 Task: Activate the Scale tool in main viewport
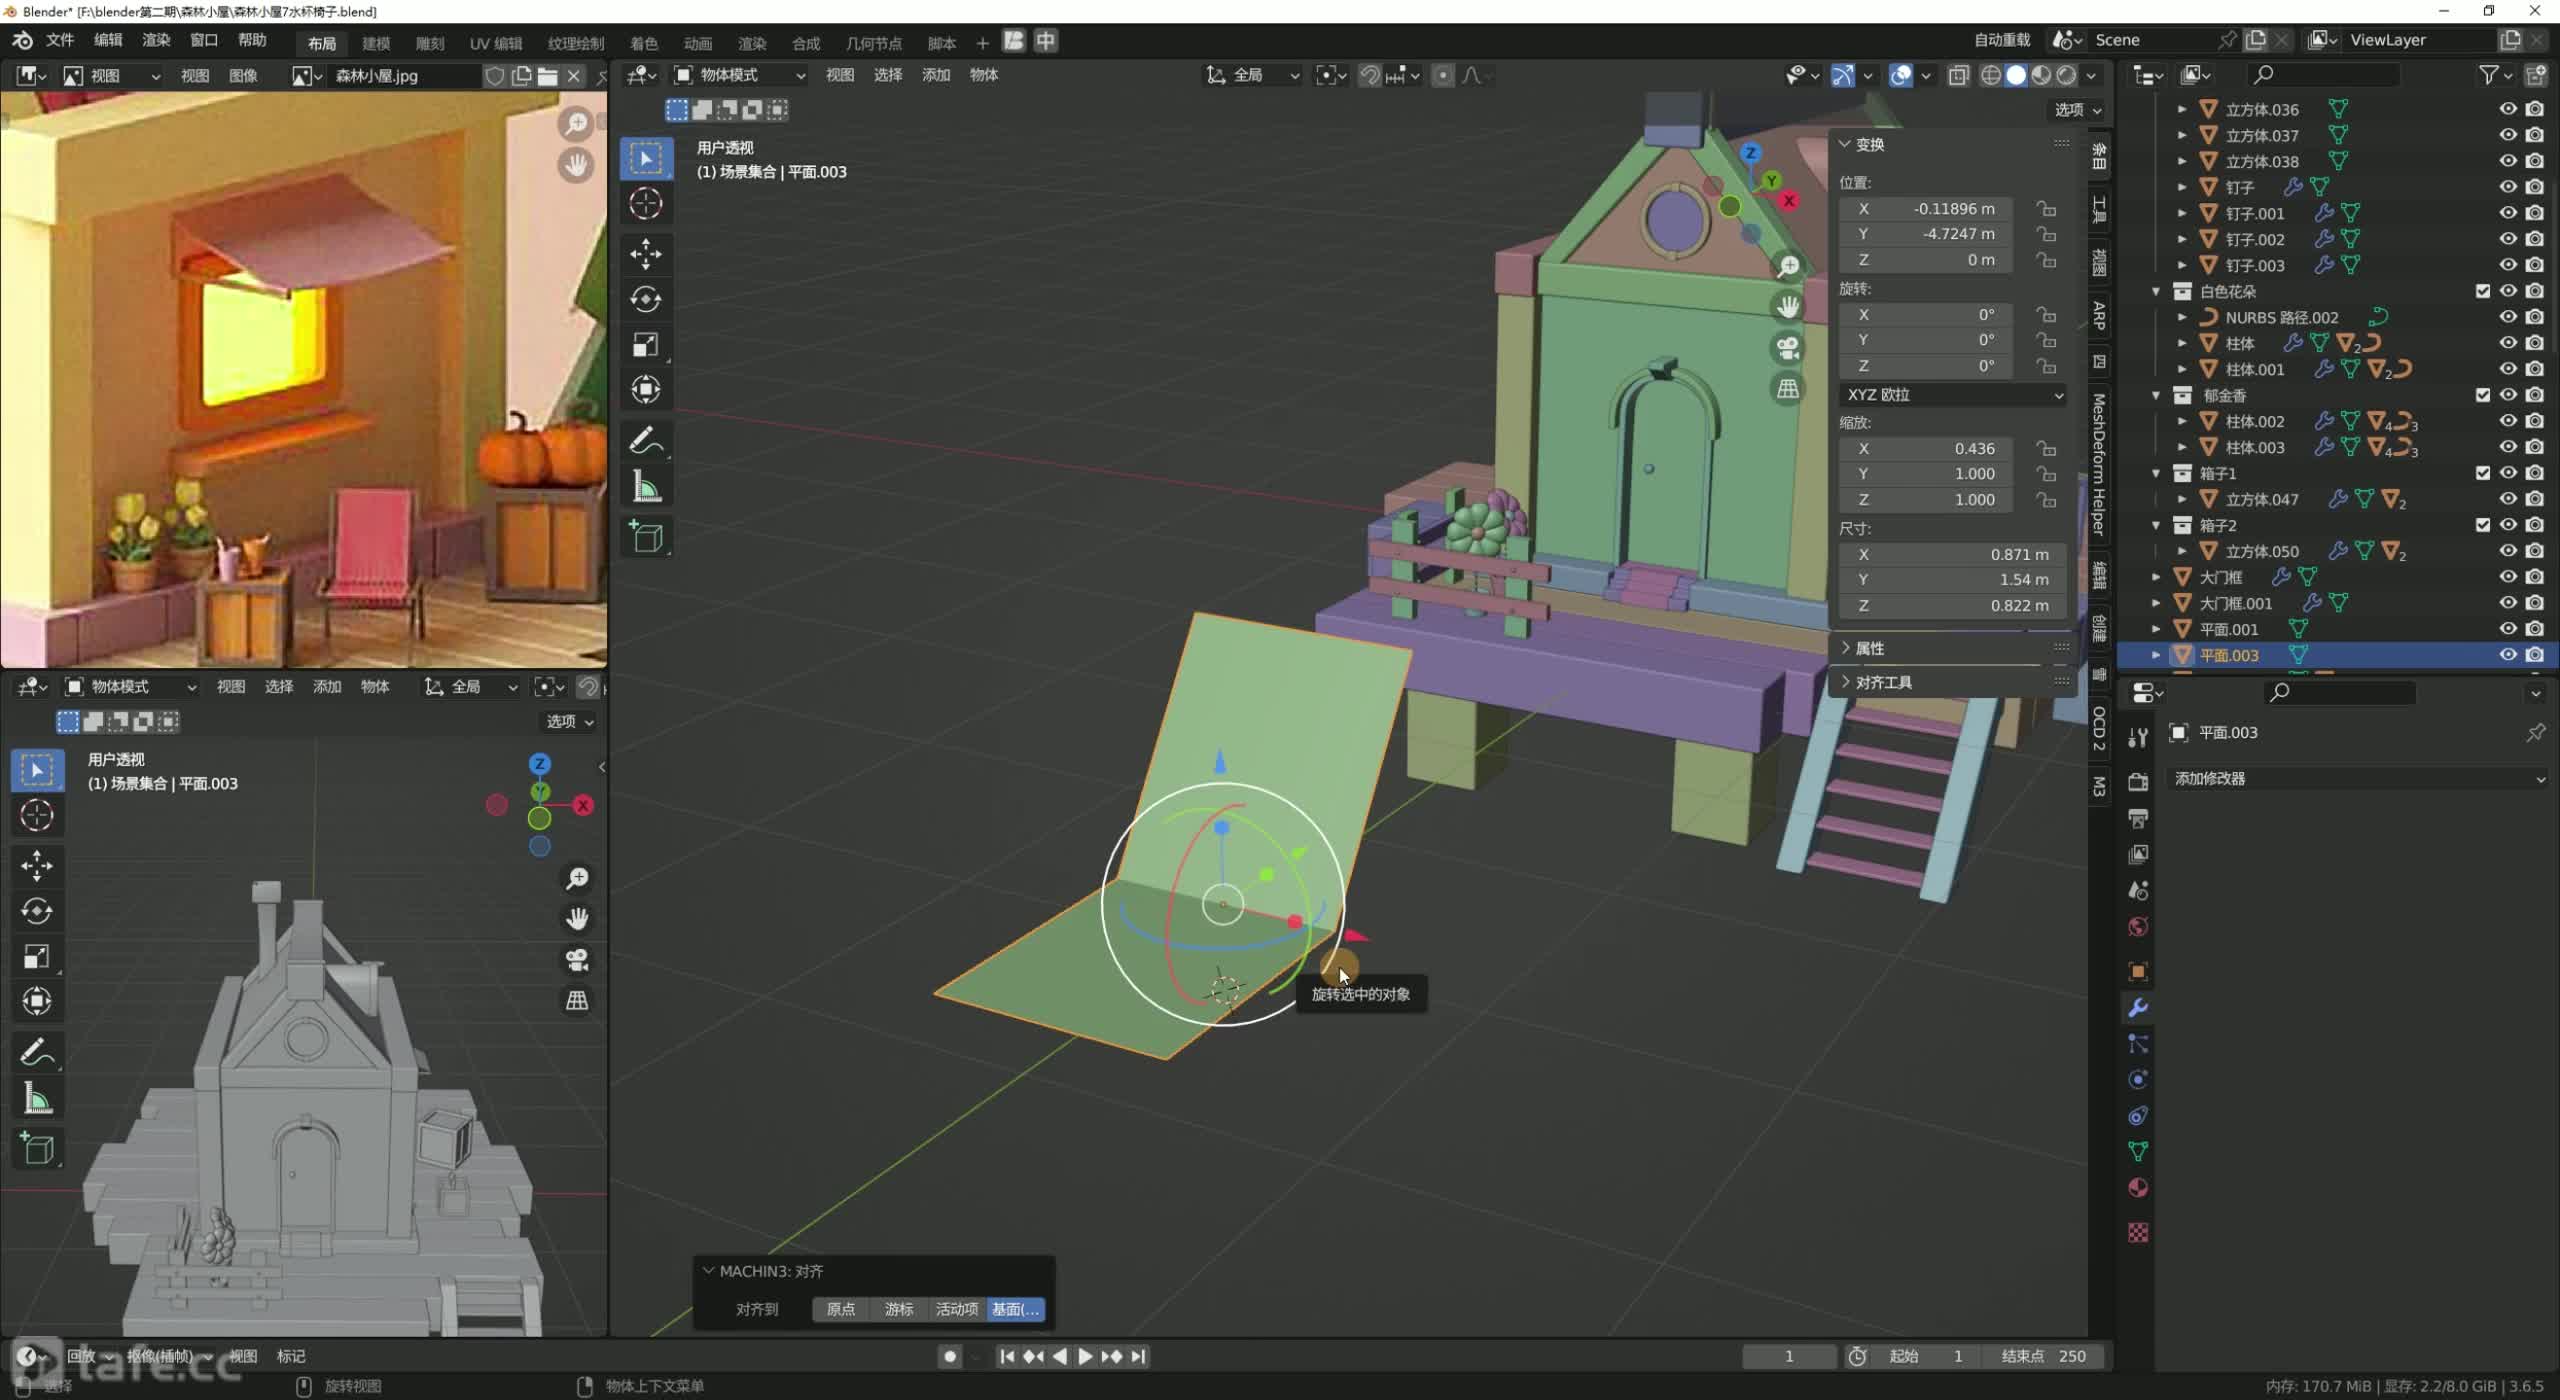(646, 345)
